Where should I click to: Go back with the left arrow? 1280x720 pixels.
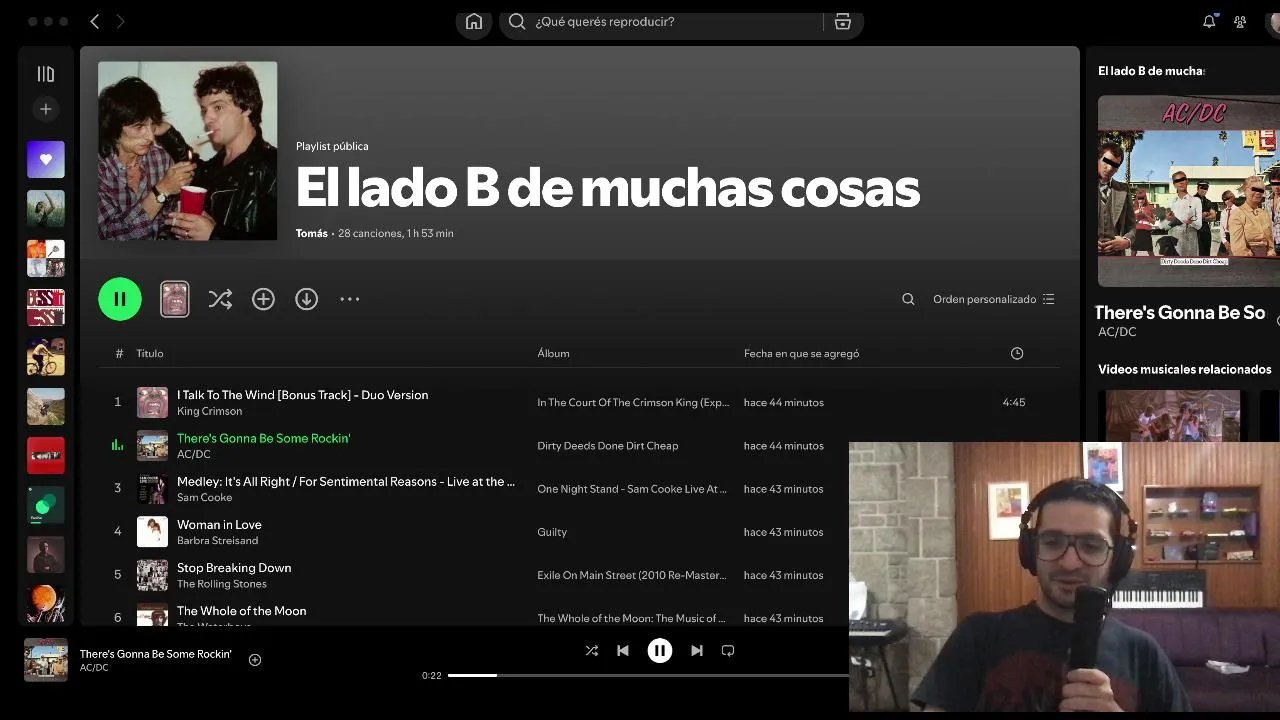pyautogui.click(x=94, y=21)
